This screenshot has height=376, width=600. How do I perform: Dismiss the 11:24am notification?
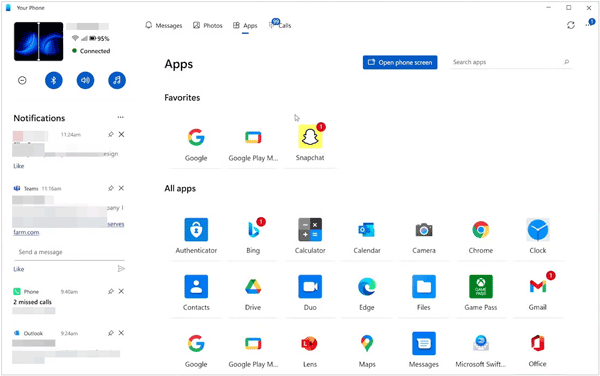[x=121, y=134]
